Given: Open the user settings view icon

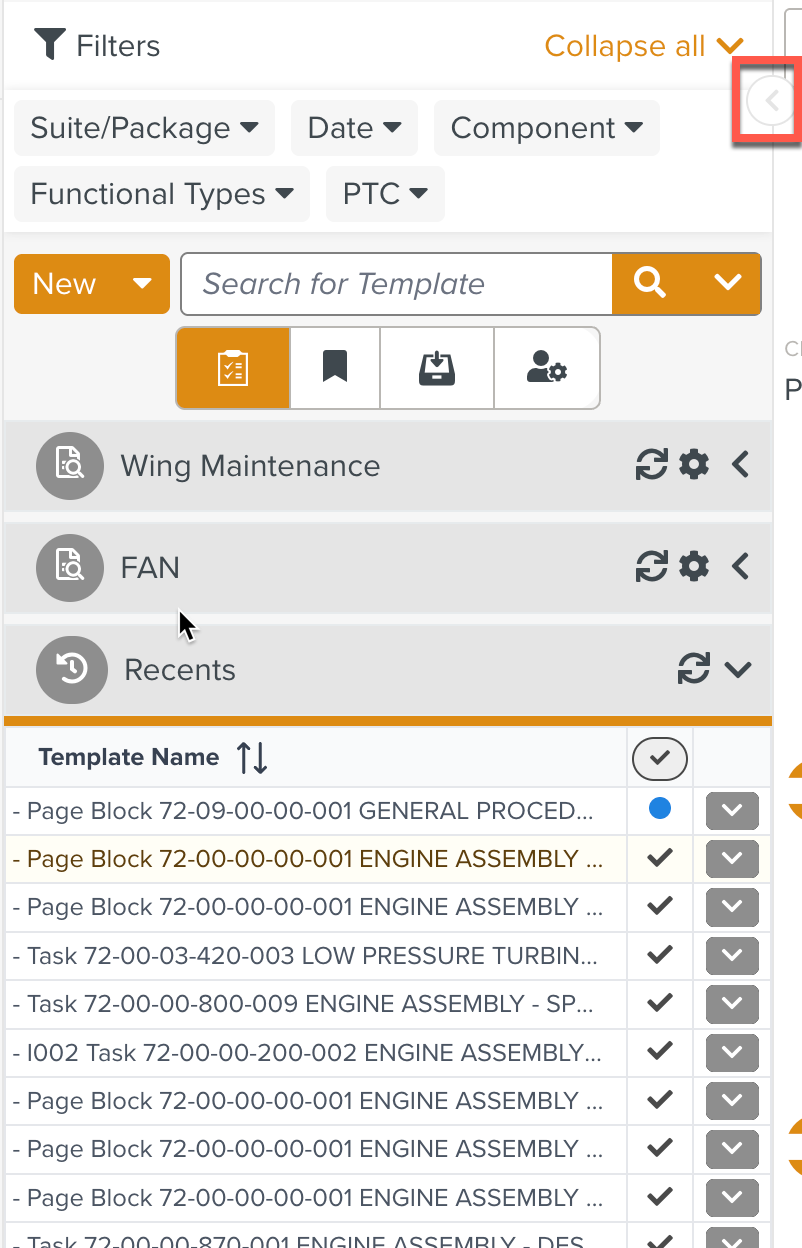Looking at the screenshot, I should (x=547, y=368).
